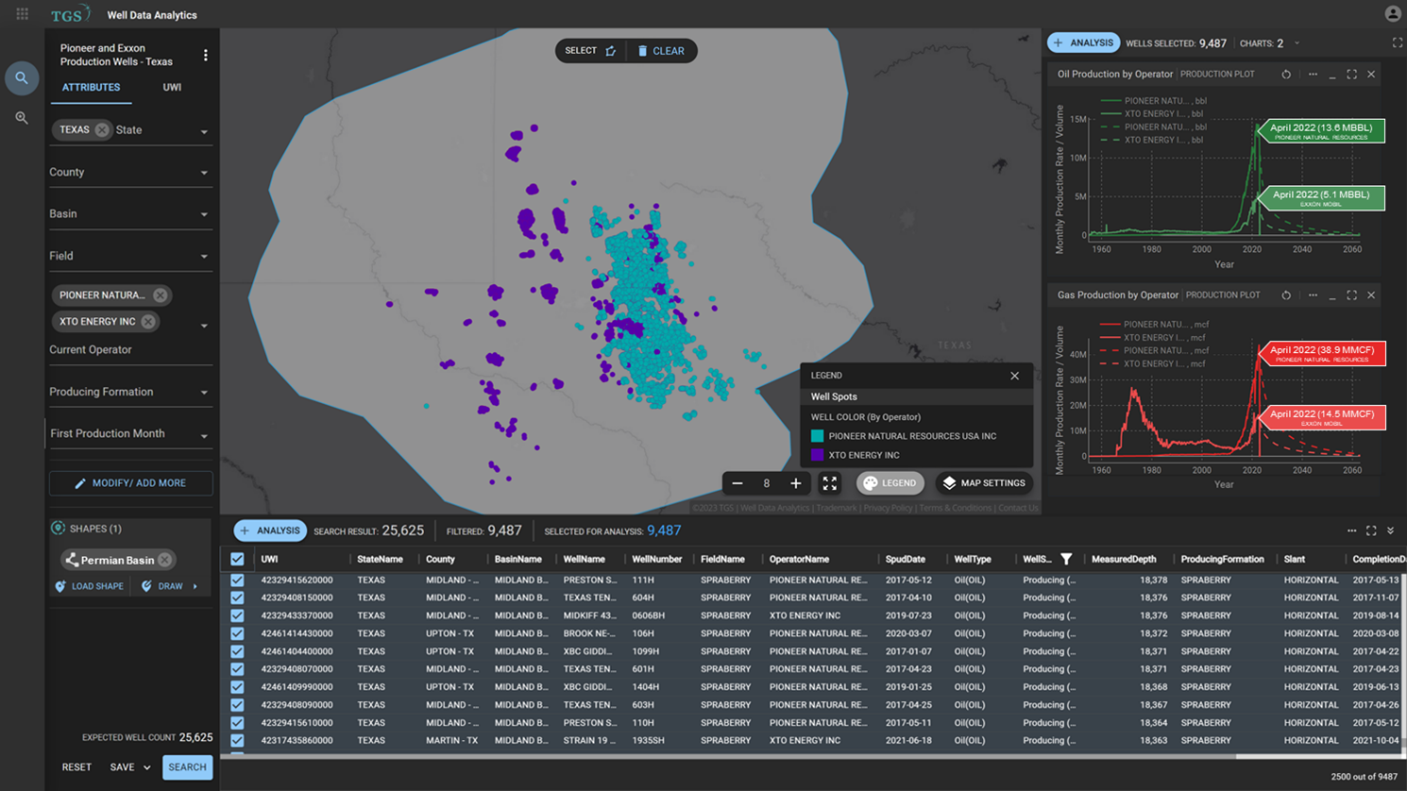Expand the County filter dropdown
This screenshot has width=1407, height=791.
click(x=204, y=173)
